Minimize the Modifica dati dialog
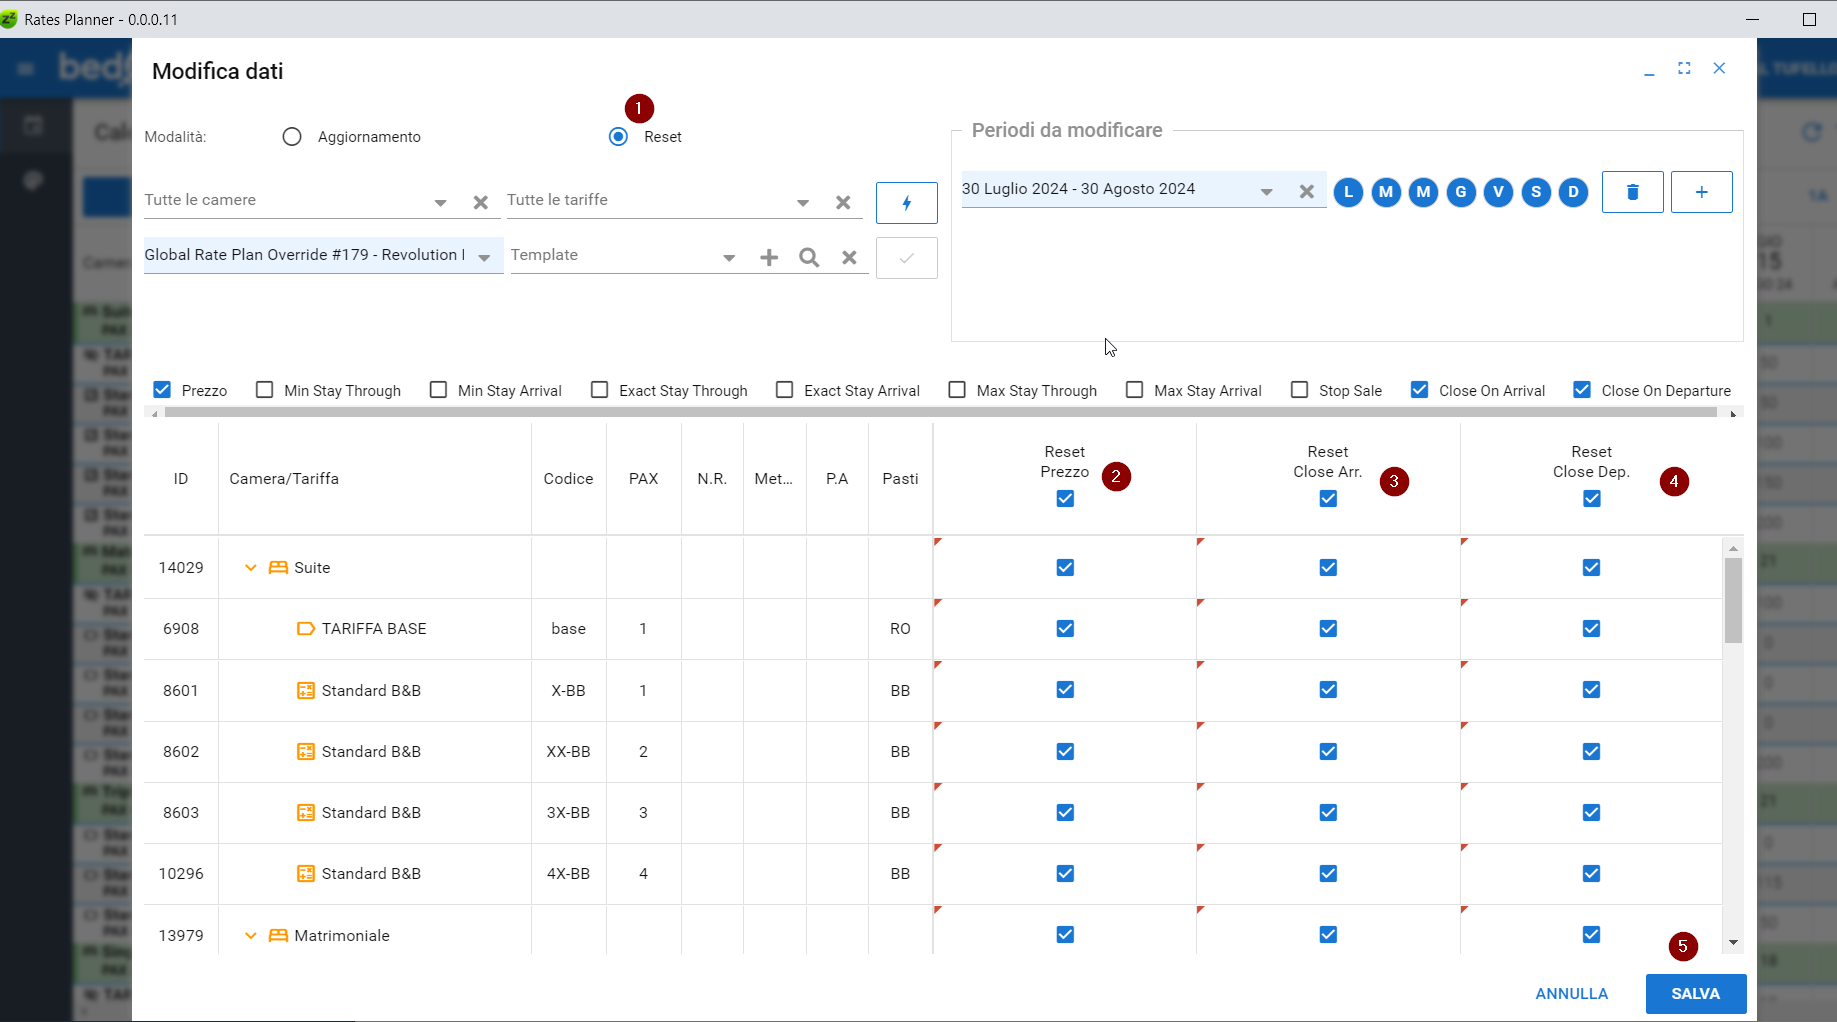Screen dimensions: 1837x1022 (1649, 70)
